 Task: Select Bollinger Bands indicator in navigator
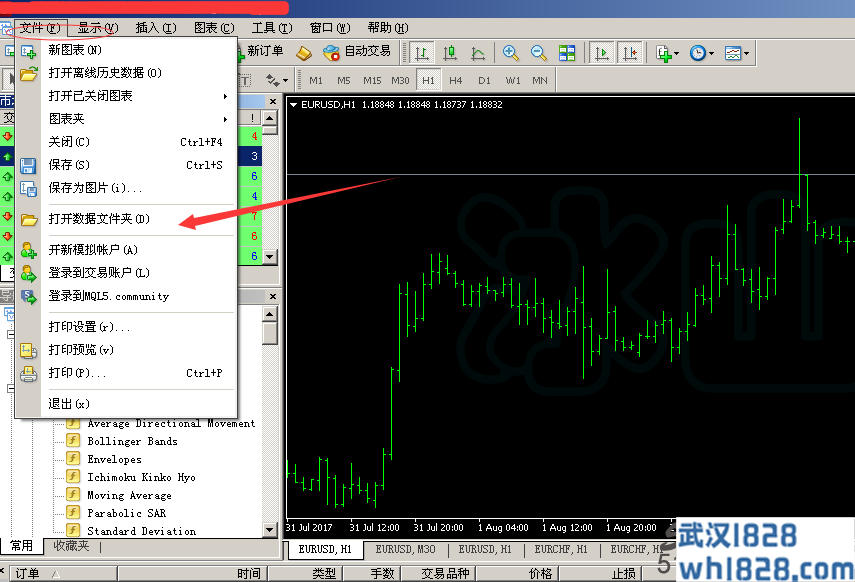pyautogui.click(x=132, y=441)
